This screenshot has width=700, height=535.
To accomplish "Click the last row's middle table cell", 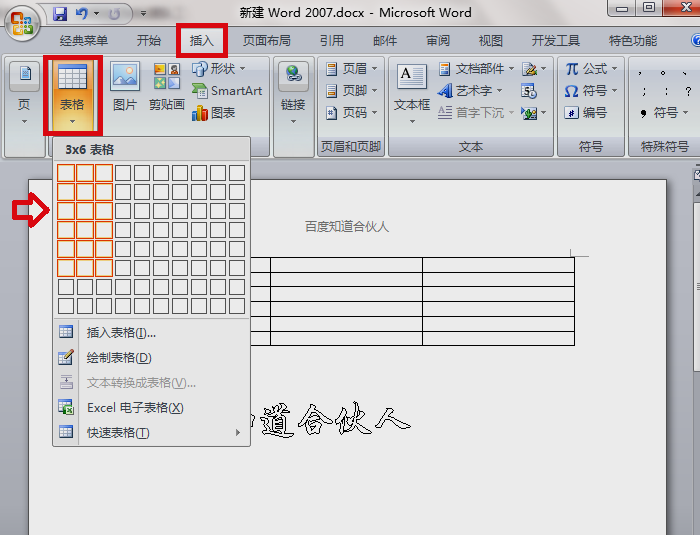I will 346,339.
